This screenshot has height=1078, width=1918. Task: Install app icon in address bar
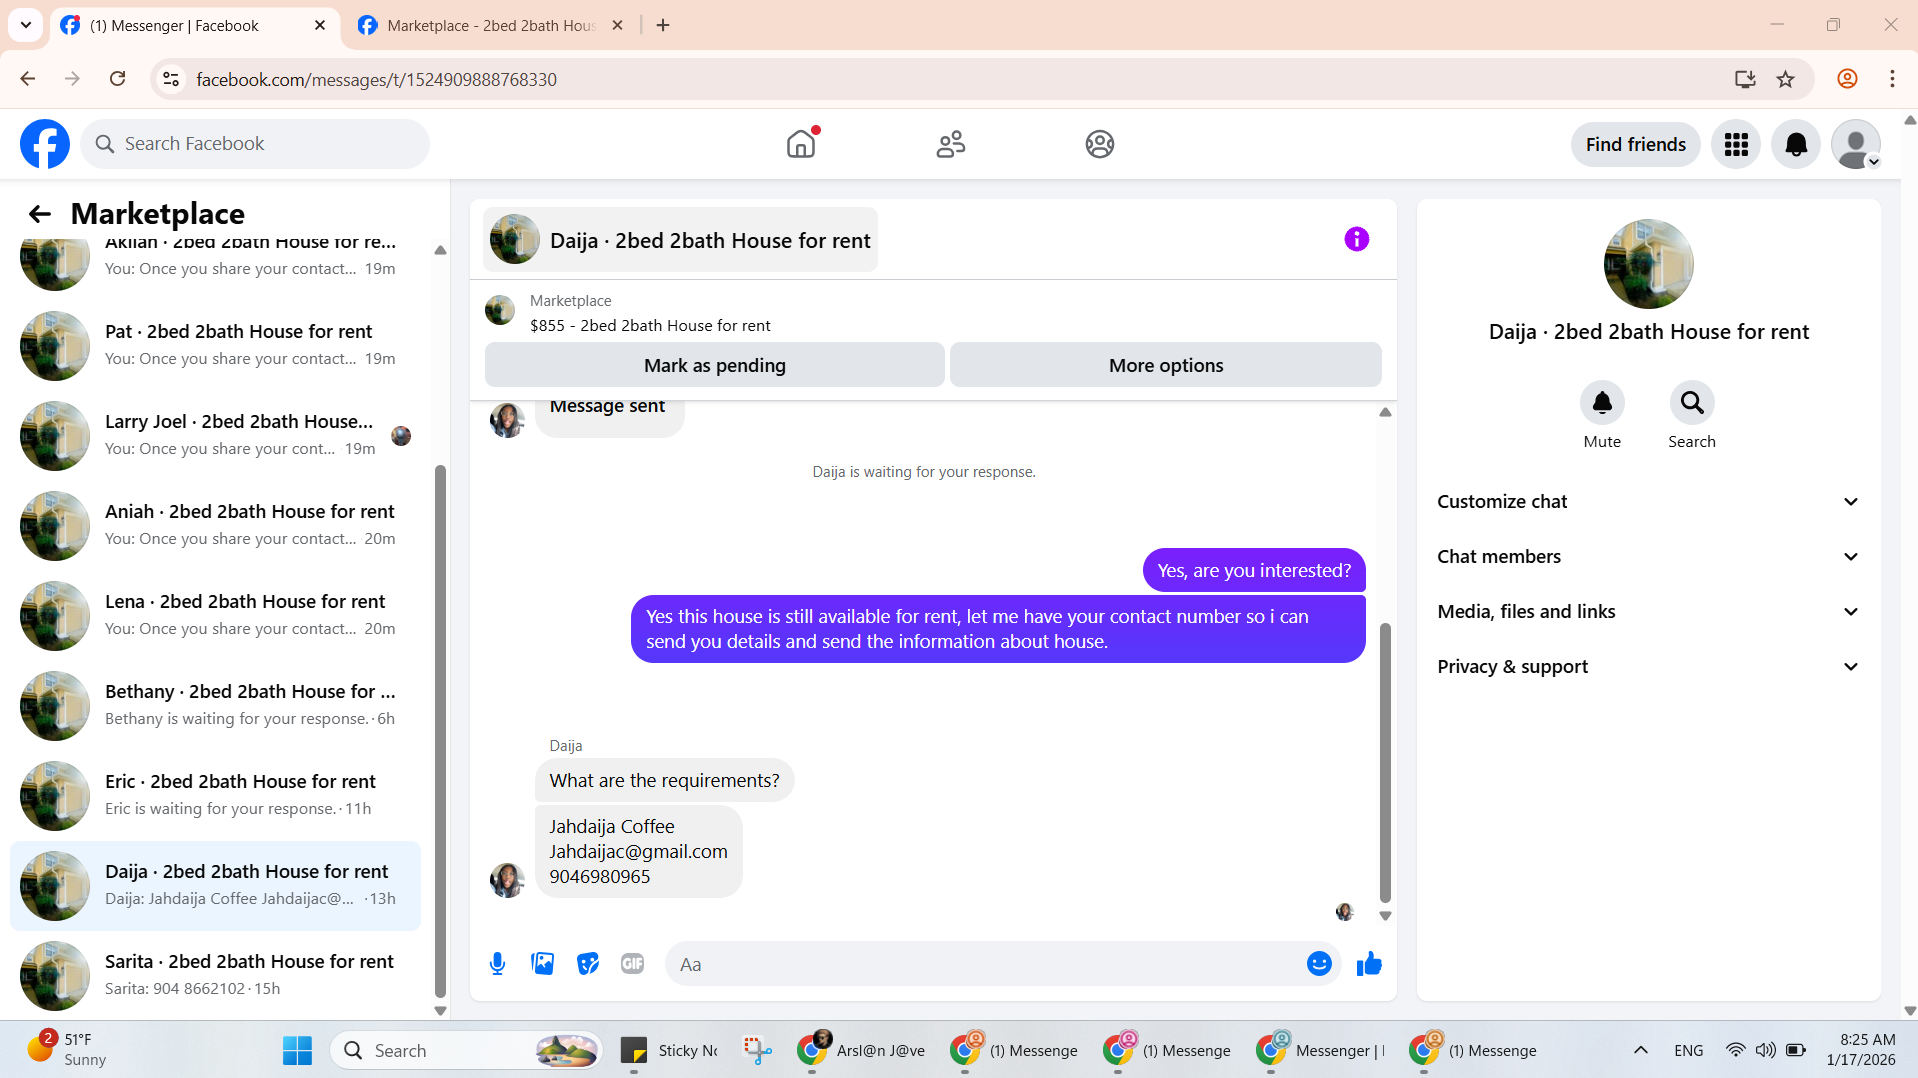point(1745,79)
